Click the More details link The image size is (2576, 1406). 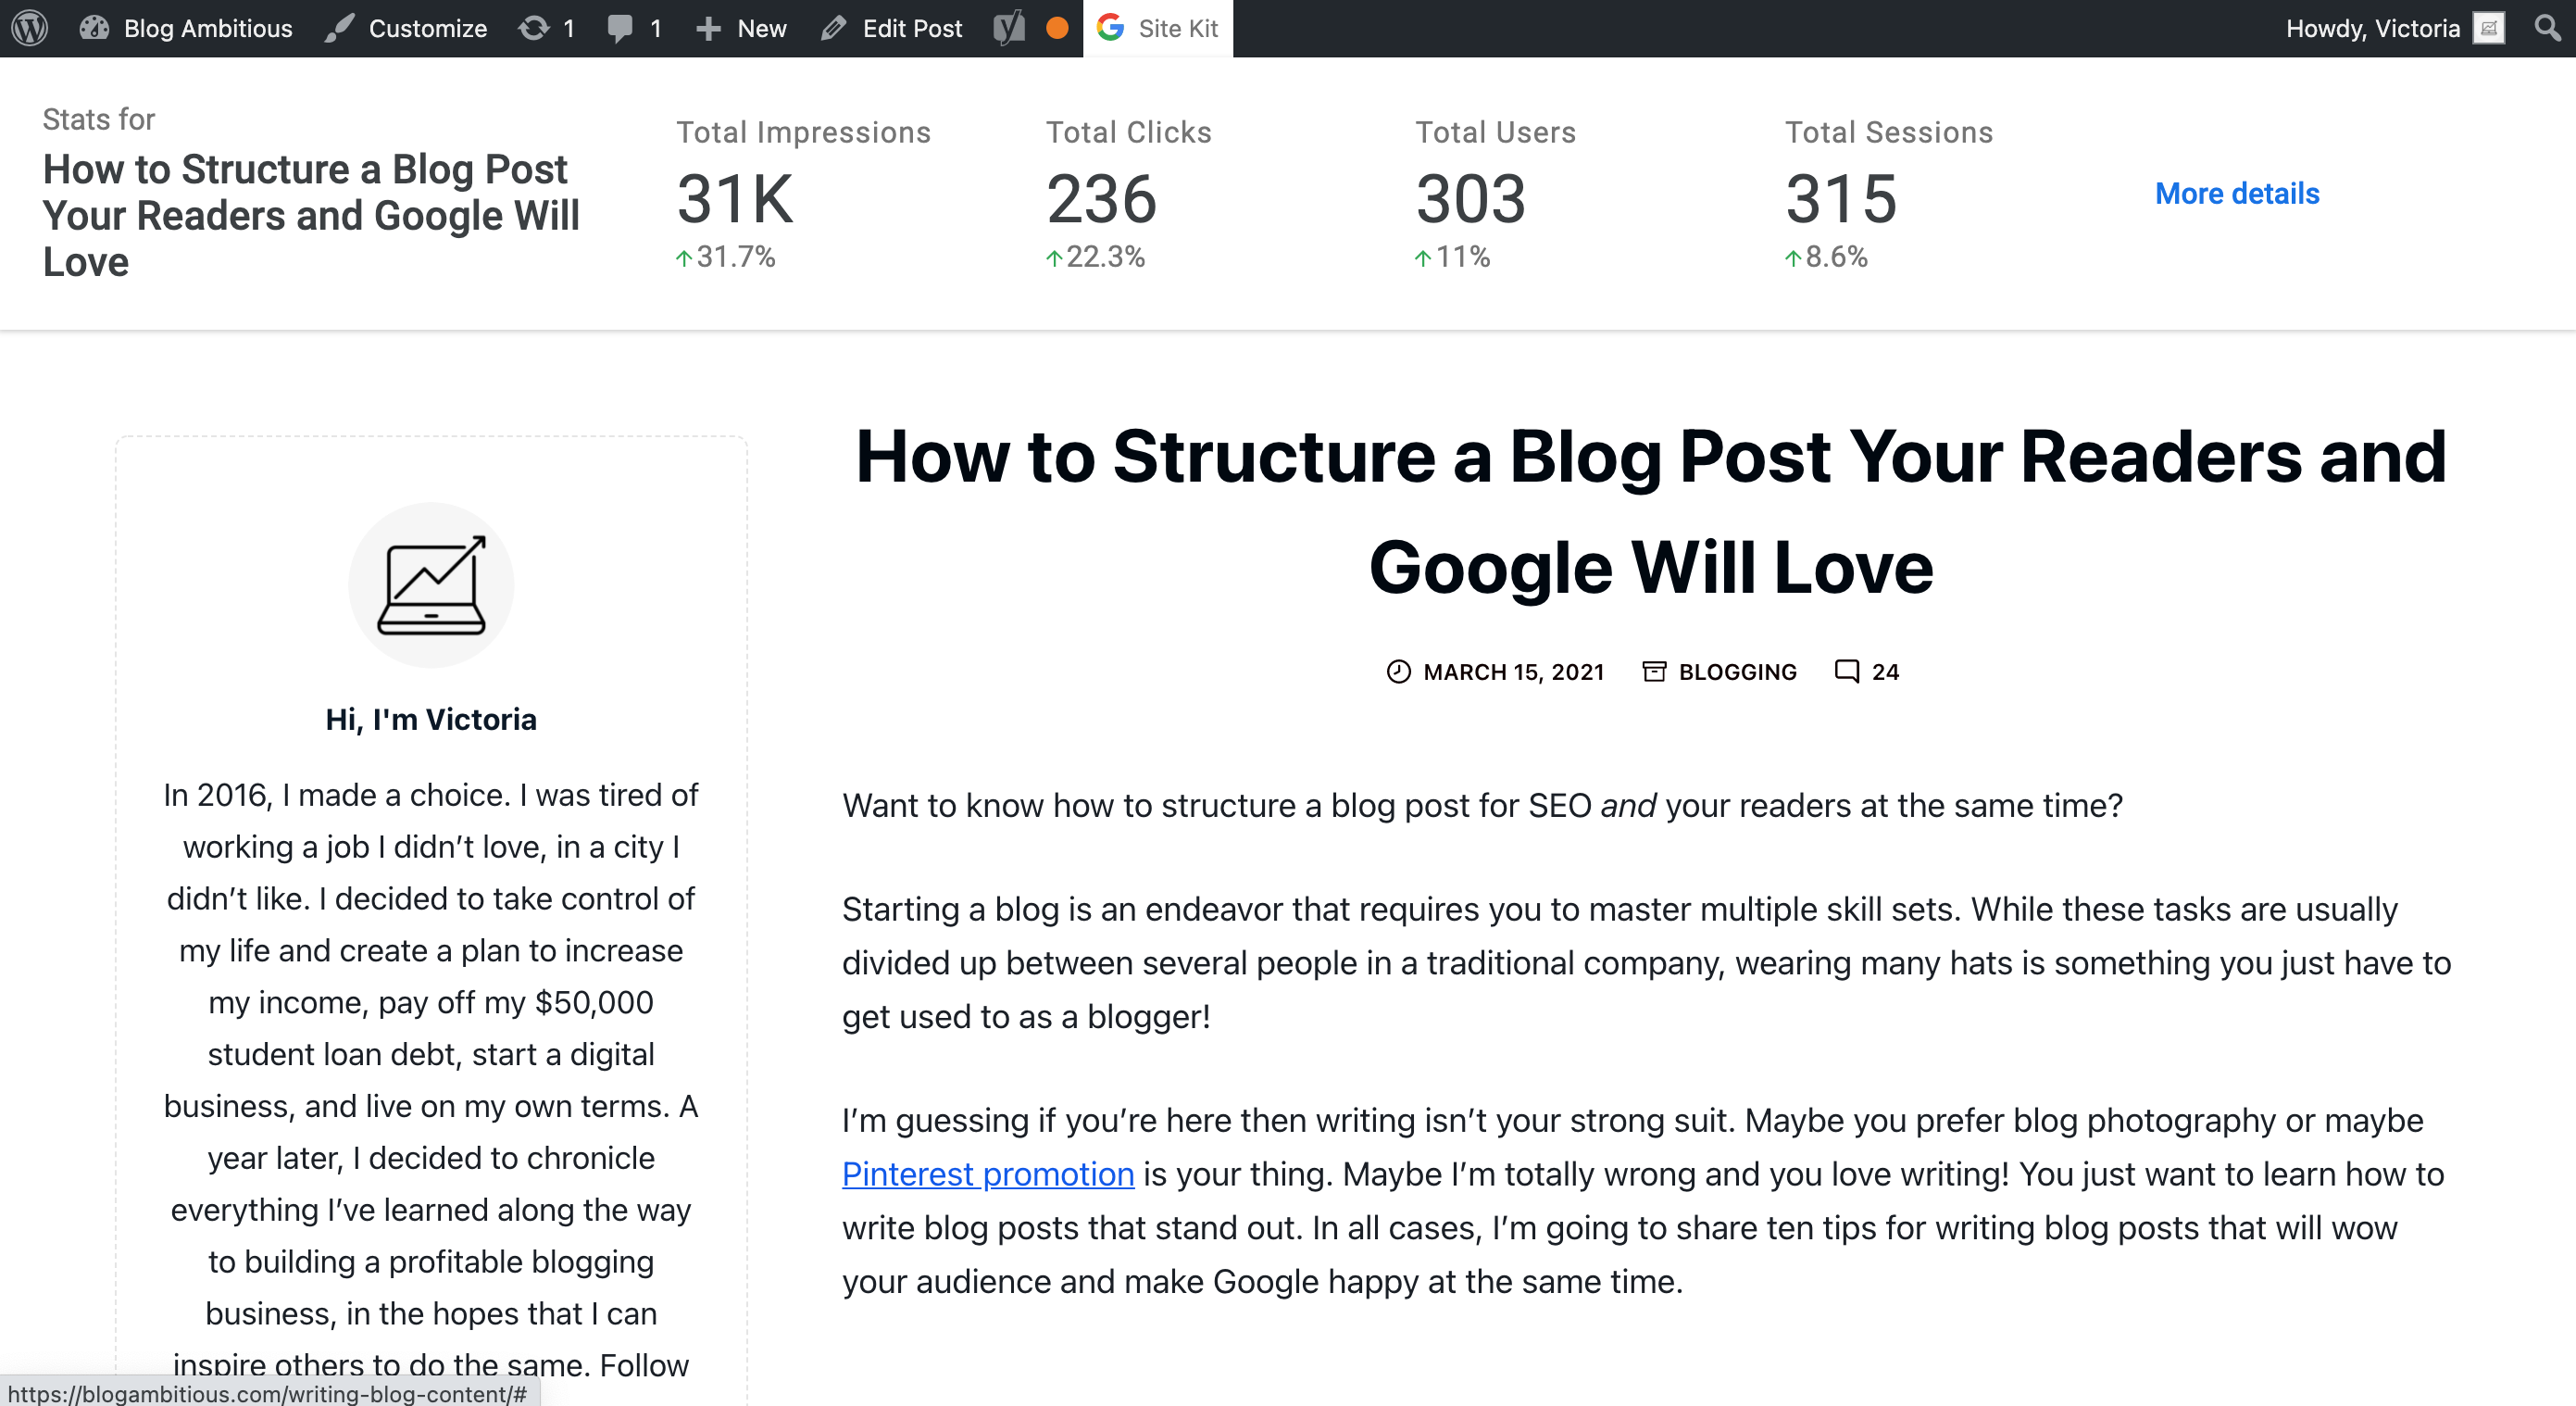[2237, 194]
